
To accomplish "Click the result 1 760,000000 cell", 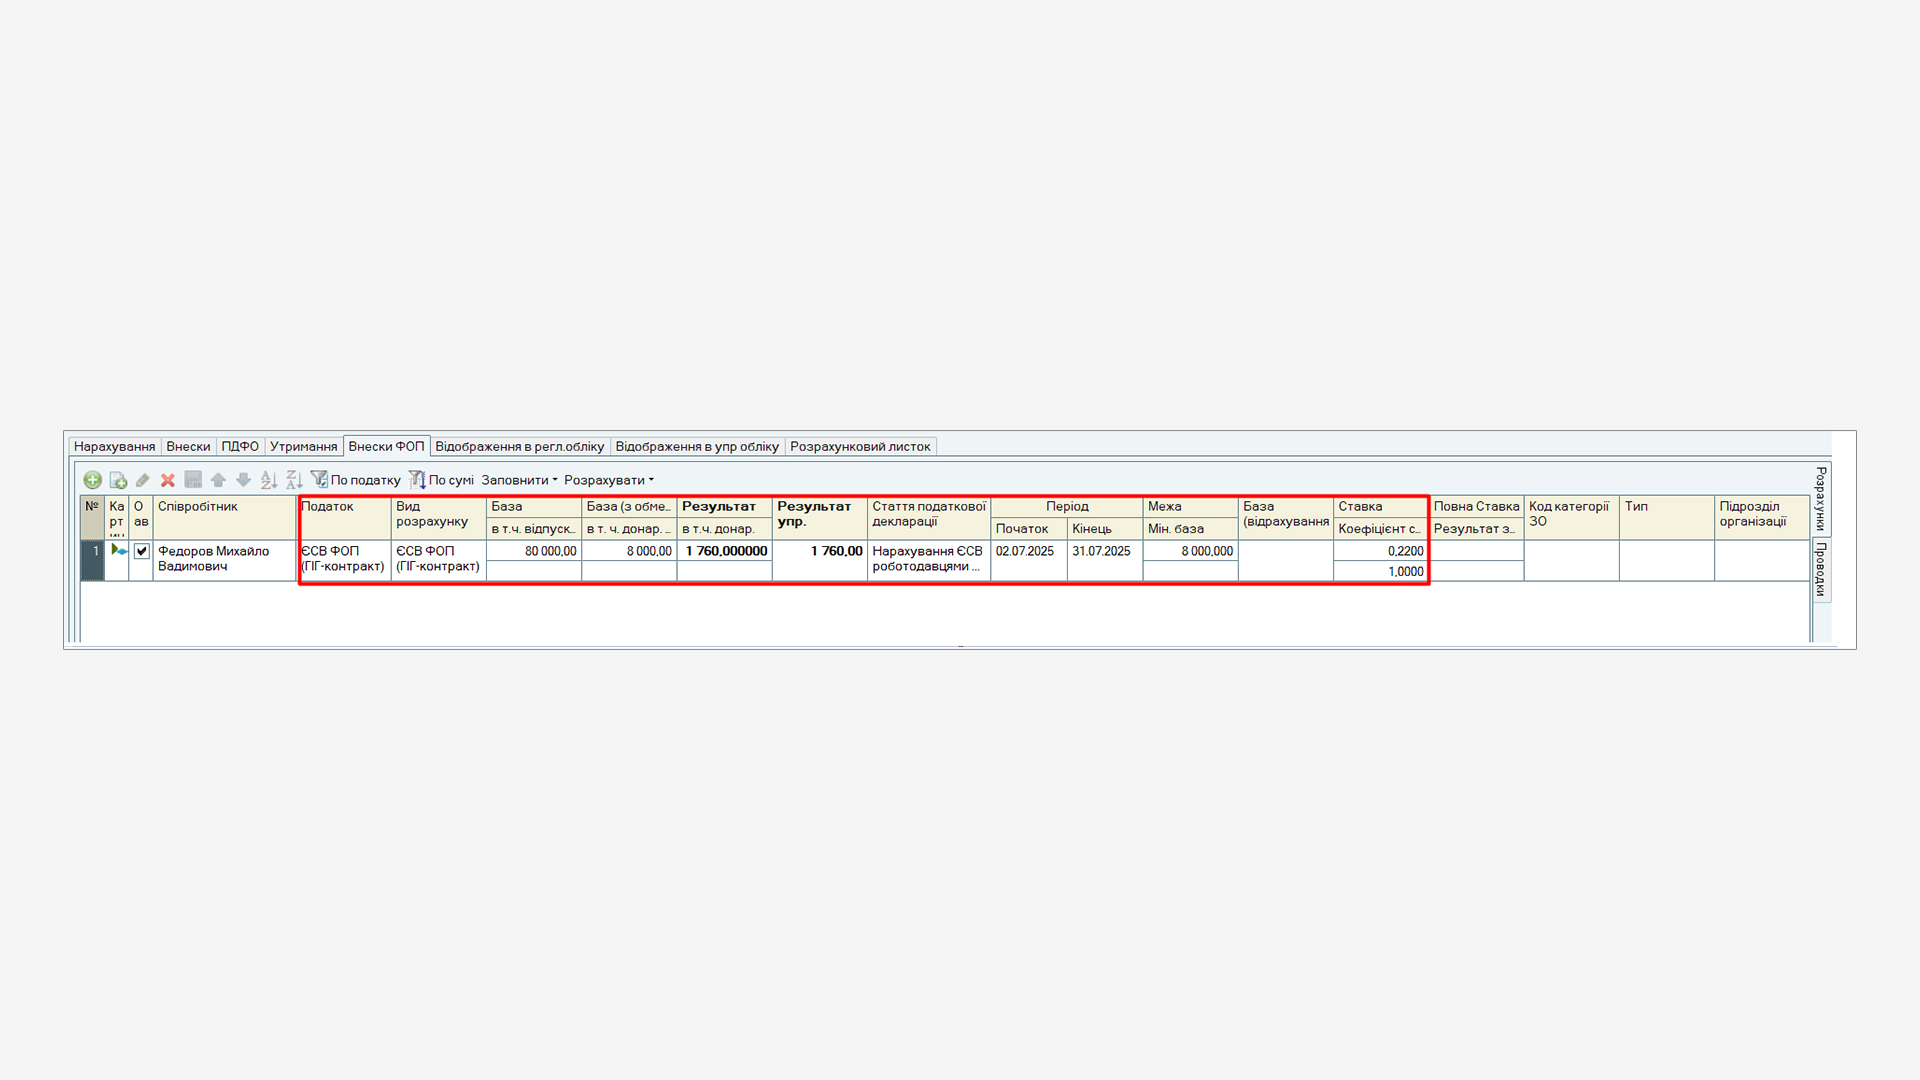I will click(x=724, y=551).
